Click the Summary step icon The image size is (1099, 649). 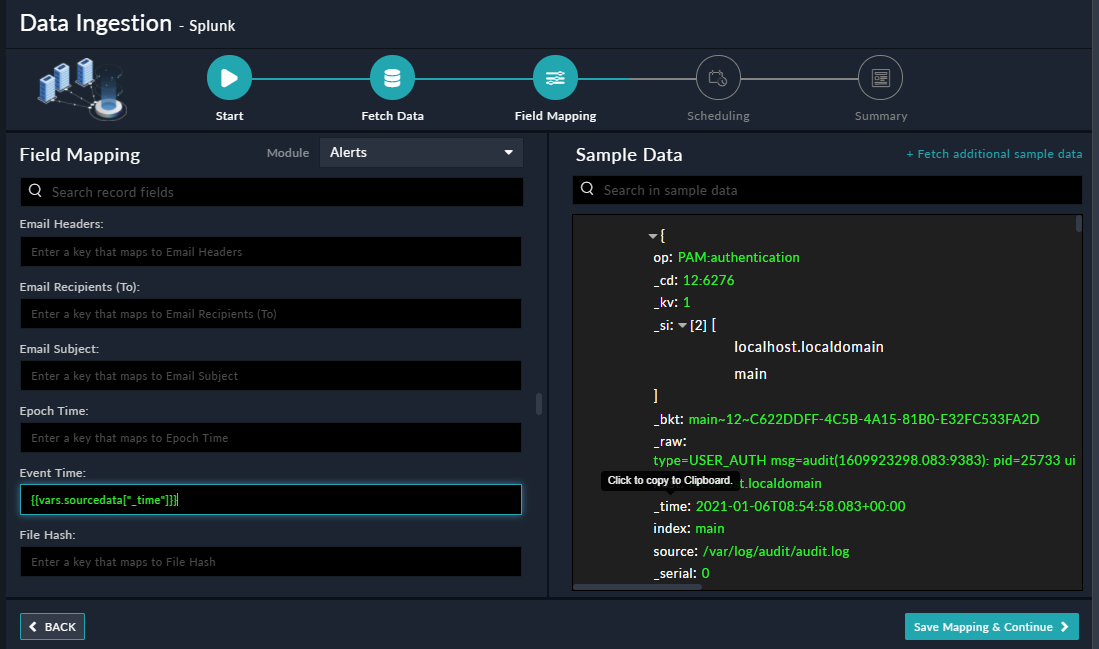(x=880, y=78)
